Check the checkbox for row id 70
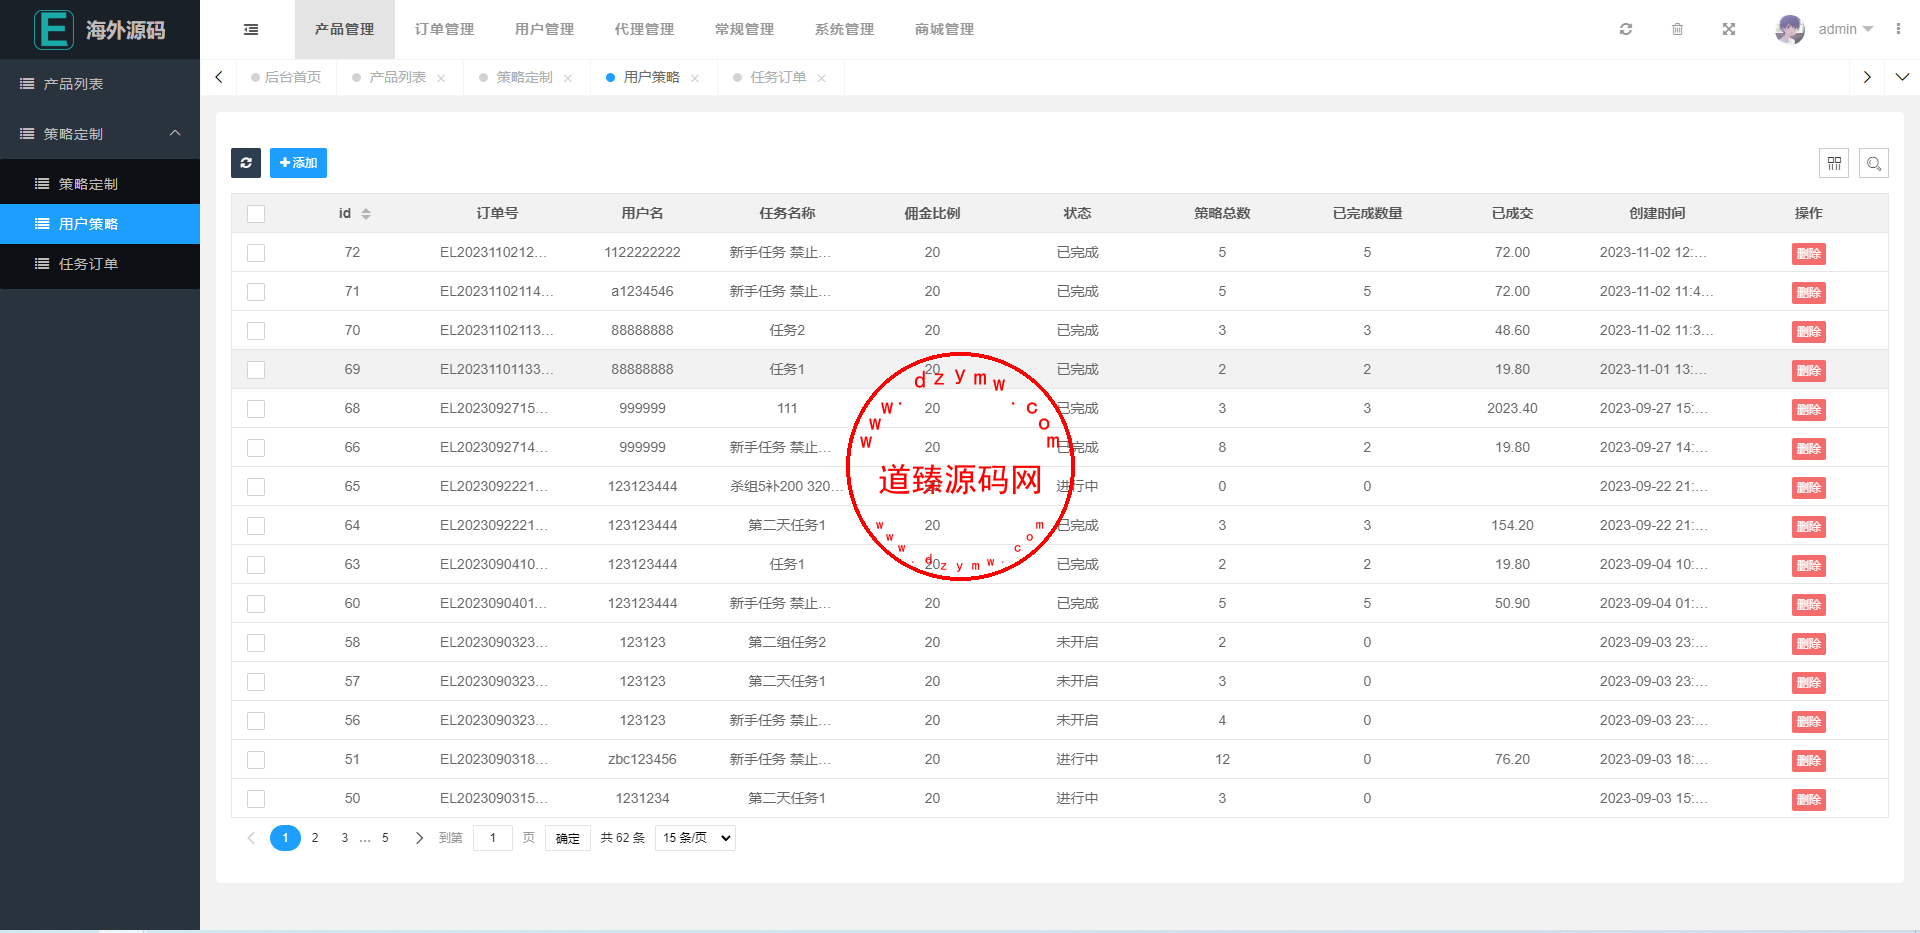Image resolution: width=1920 pixels, height=933 pixels. (256, 331)
